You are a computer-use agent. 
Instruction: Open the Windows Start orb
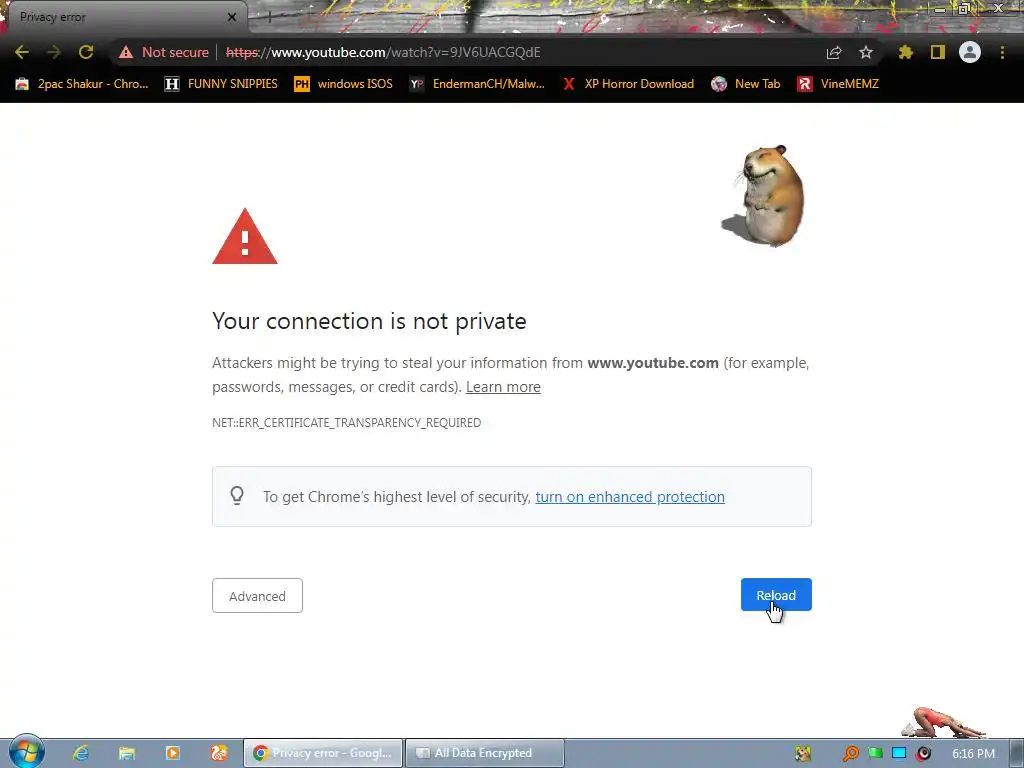[26, 752]
